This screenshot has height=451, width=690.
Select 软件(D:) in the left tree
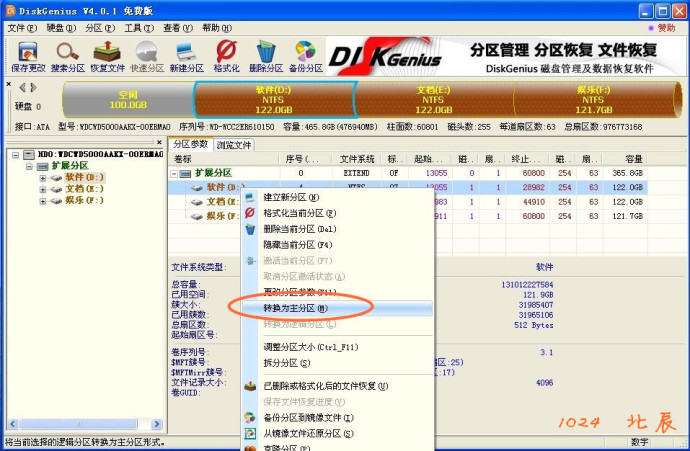84,177
